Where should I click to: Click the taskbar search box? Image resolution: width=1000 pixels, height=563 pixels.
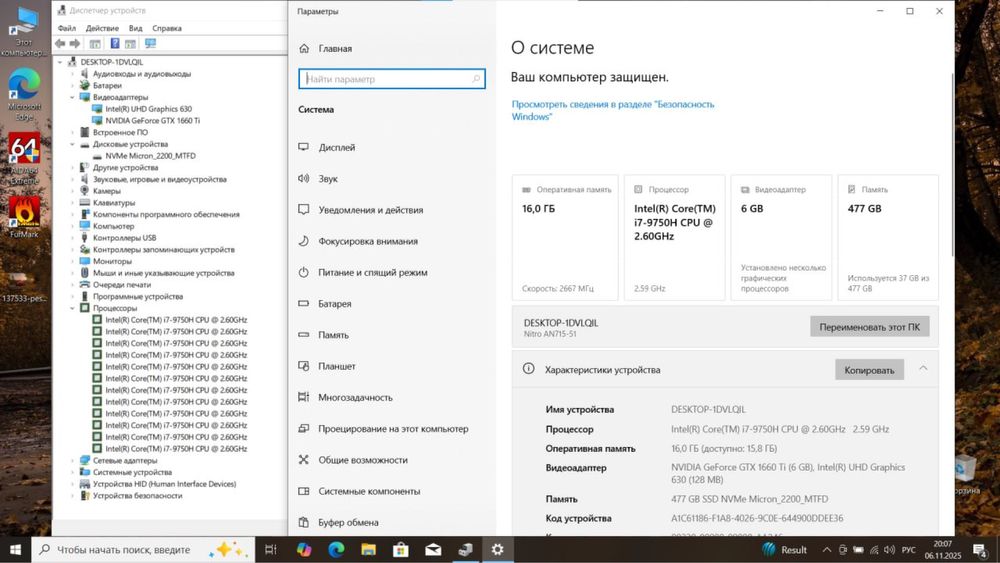pyautogui.click(x=143, y=550)
